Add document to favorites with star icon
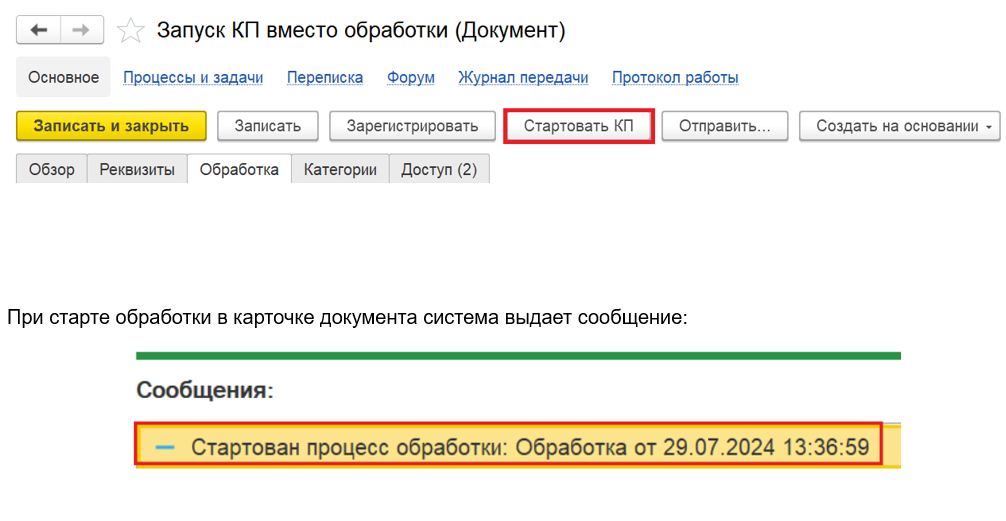 click(130, 31)
